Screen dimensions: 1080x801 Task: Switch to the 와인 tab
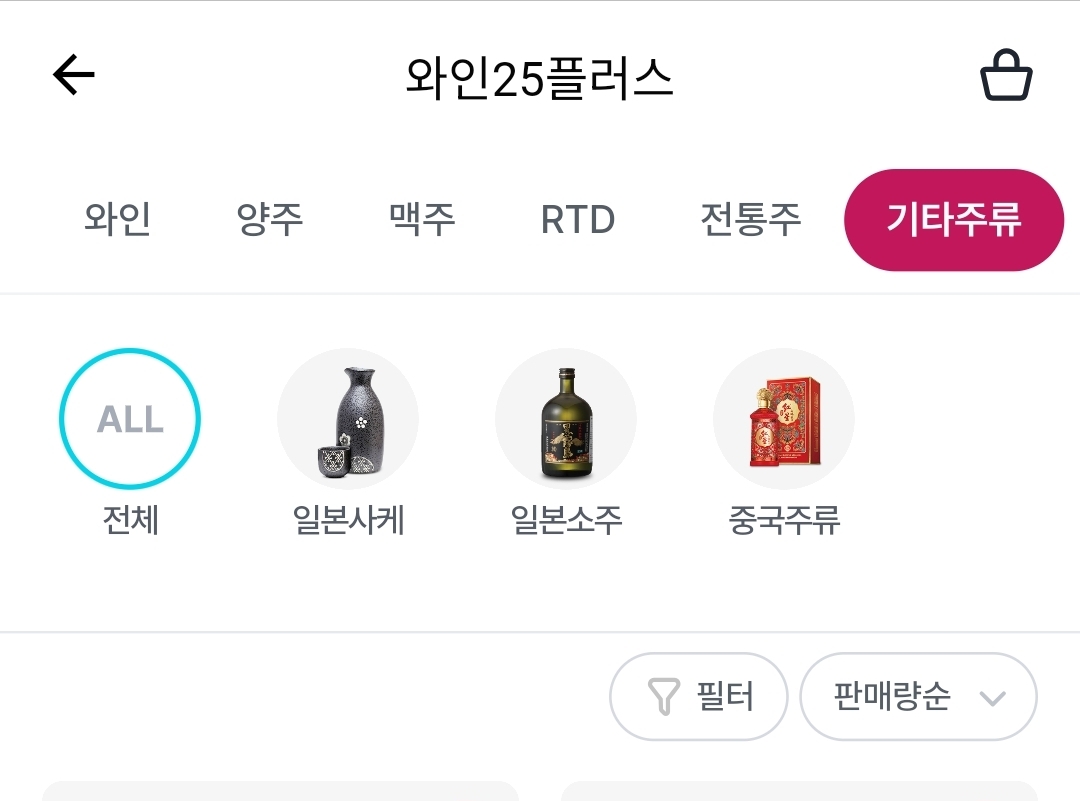(117, 219)
